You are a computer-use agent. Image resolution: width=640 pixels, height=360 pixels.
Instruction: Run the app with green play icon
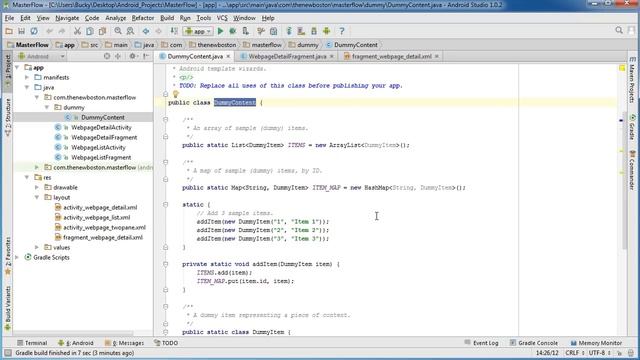[220, 31]
